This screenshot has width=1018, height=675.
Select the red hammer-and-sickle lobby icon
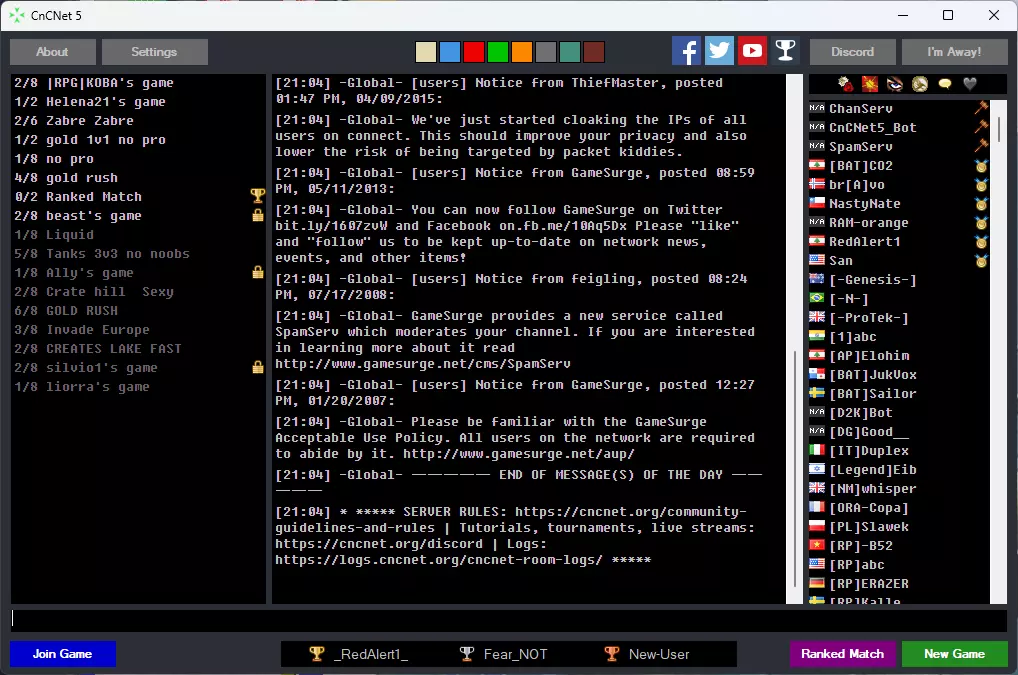click(870, 84)
